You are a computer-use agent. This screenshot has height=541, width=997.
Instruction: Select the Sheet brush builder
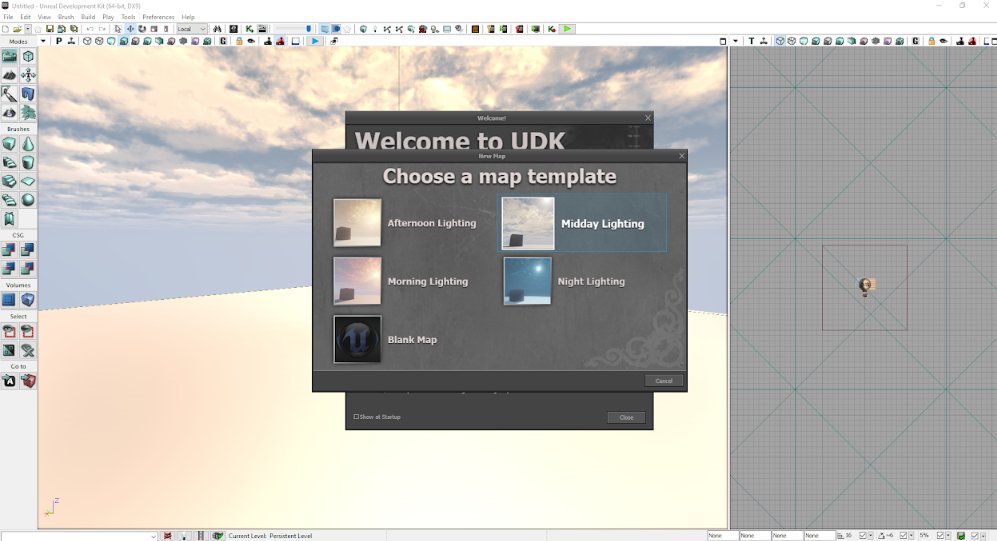(28, 182)
